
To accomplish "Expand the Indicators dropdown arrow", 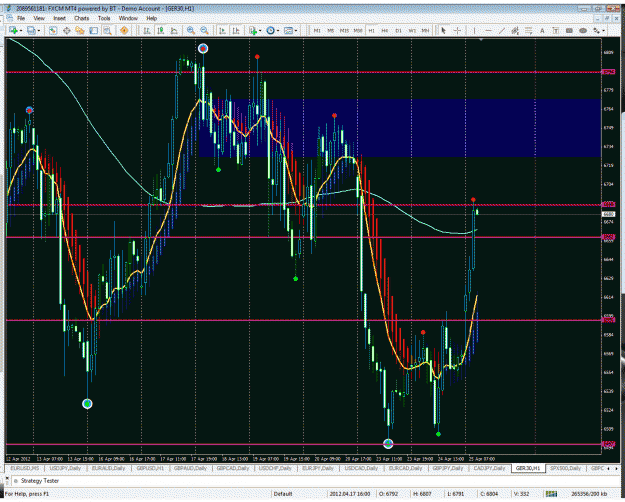I will [260, 30].
